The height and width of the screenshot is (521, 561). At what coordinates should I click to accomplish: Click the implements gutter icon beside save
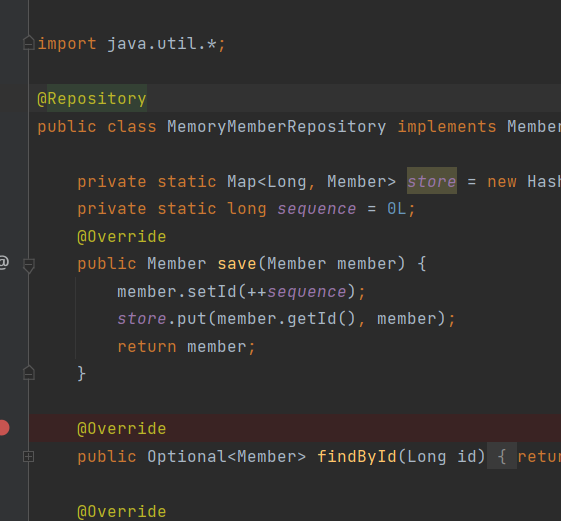pos(4,262)
